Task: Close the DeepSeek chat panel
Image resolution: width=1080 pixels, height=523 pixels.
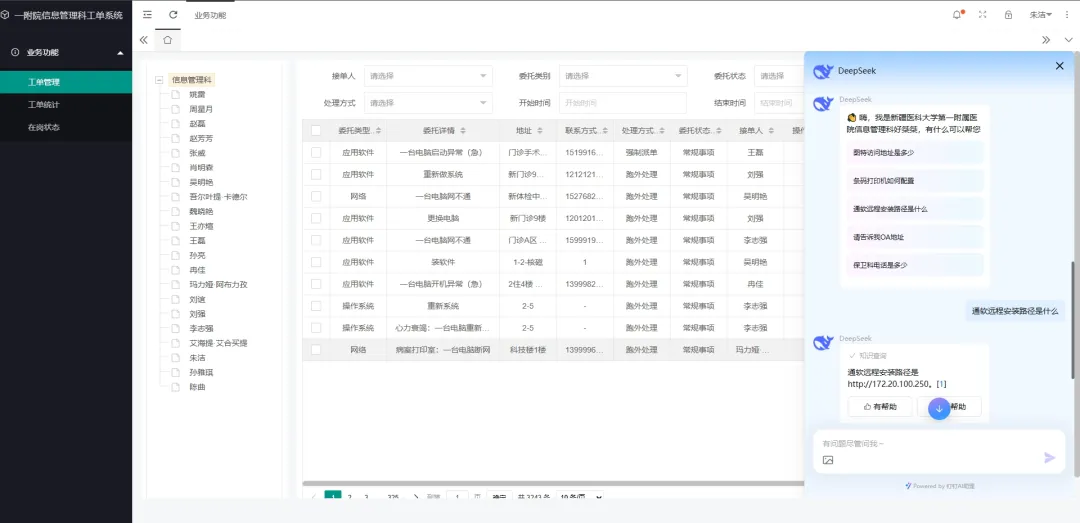Action: pyautogui.click(x=1059, y=66)
